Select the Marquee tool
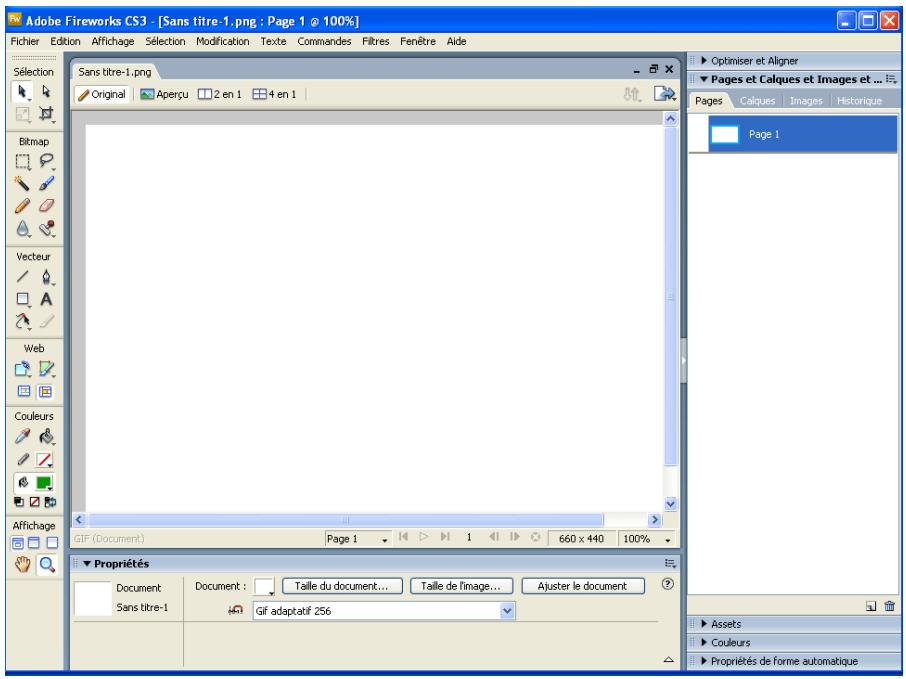The width and height of the screenshot is (906, 679). coord(22,161)
